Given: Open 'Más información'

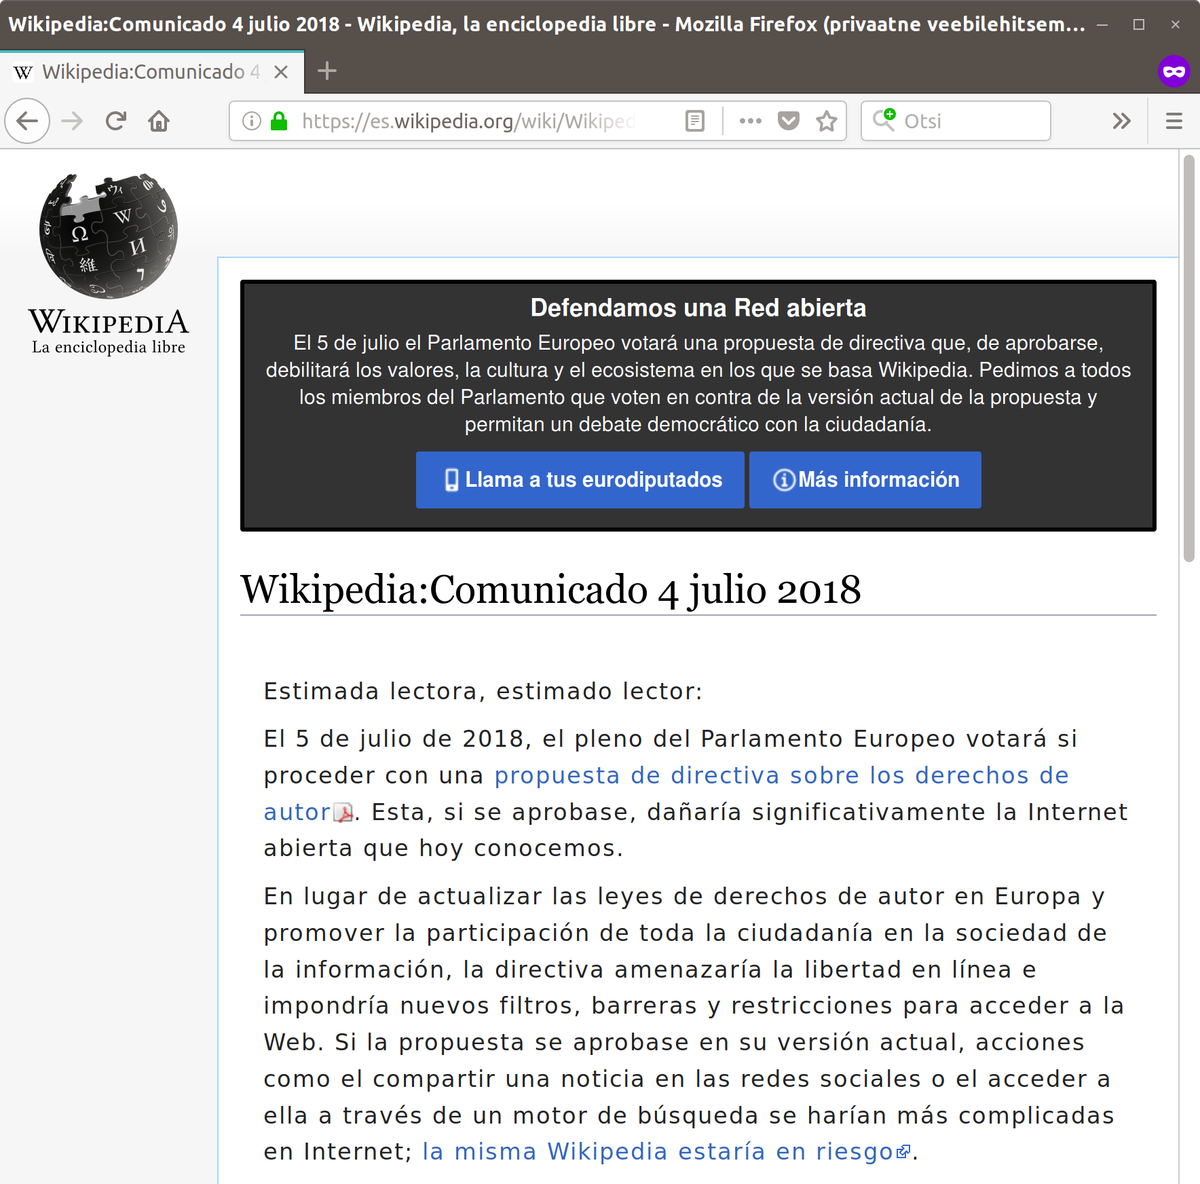Looking at the screenshot, I should [x=864, y=479].
